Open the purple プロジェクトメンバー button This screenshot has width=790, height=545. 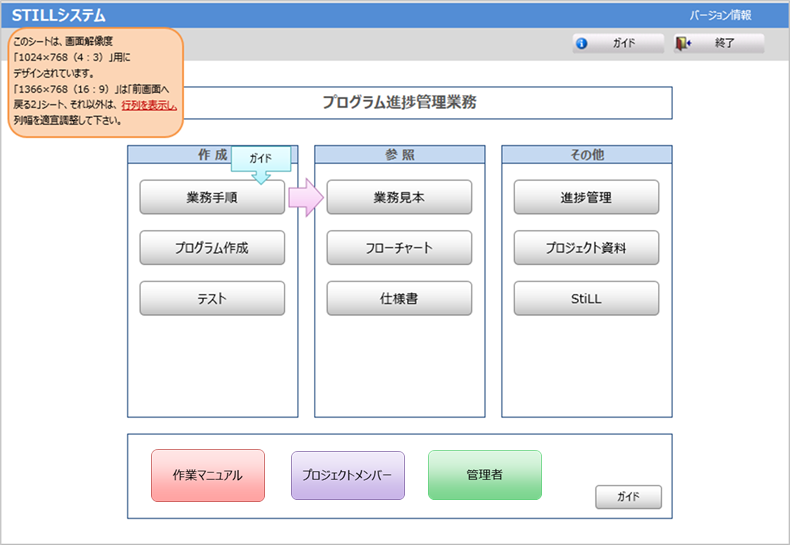348,475
